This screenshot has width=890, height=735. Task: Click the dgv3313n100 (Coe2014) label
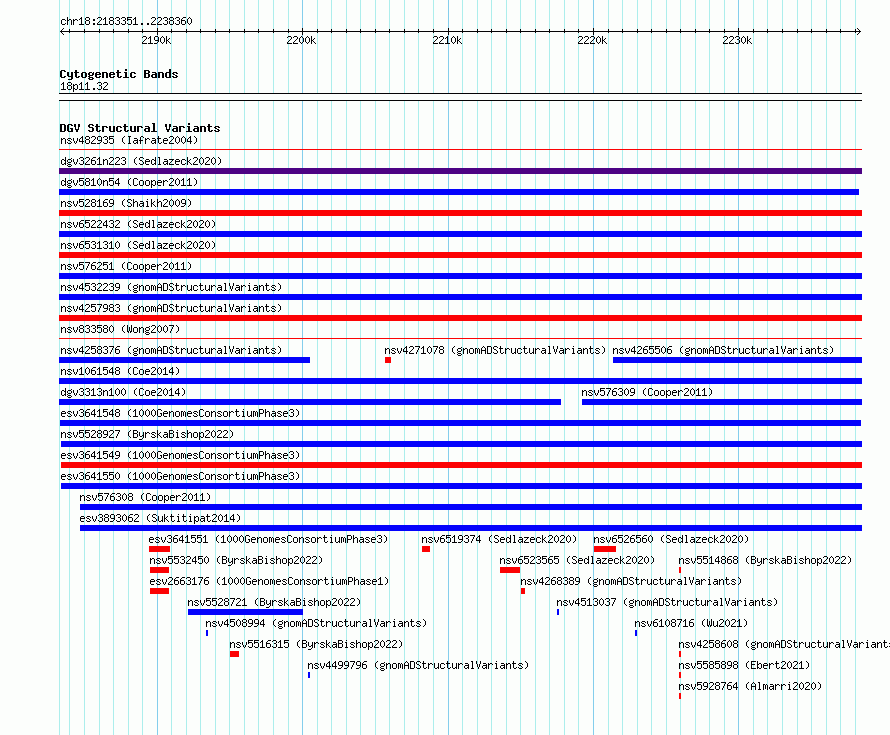click(x=123, y=392)
